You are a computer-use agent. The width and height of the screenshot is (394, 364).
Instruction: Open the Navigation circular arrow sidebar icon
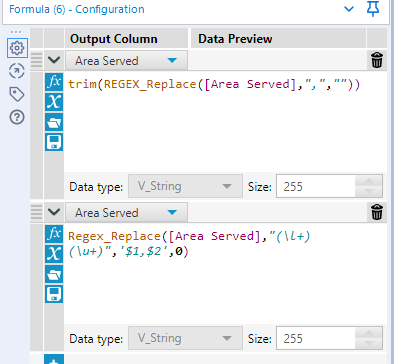coord(17,71)
